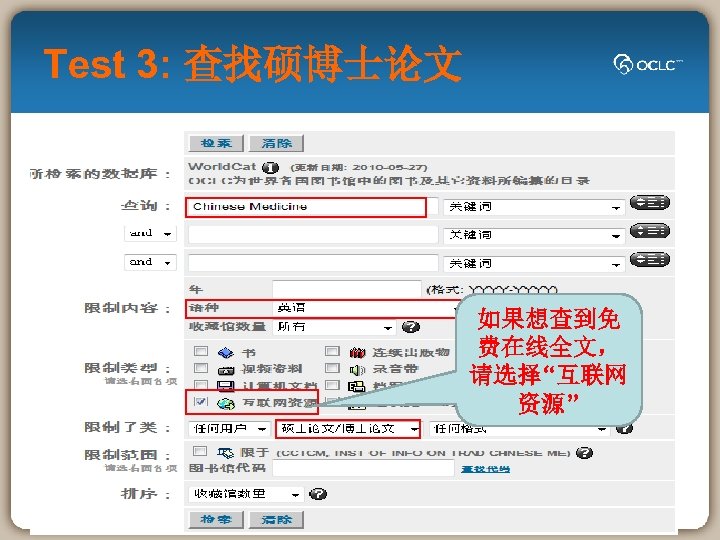Open second 'and' boolean operator dropdown
This screenshot has width=720, height=540.
150,262
